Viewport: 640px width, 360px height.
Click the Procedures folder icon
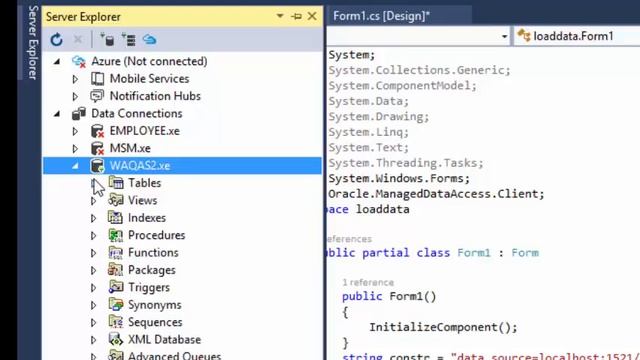coord(116,235)
